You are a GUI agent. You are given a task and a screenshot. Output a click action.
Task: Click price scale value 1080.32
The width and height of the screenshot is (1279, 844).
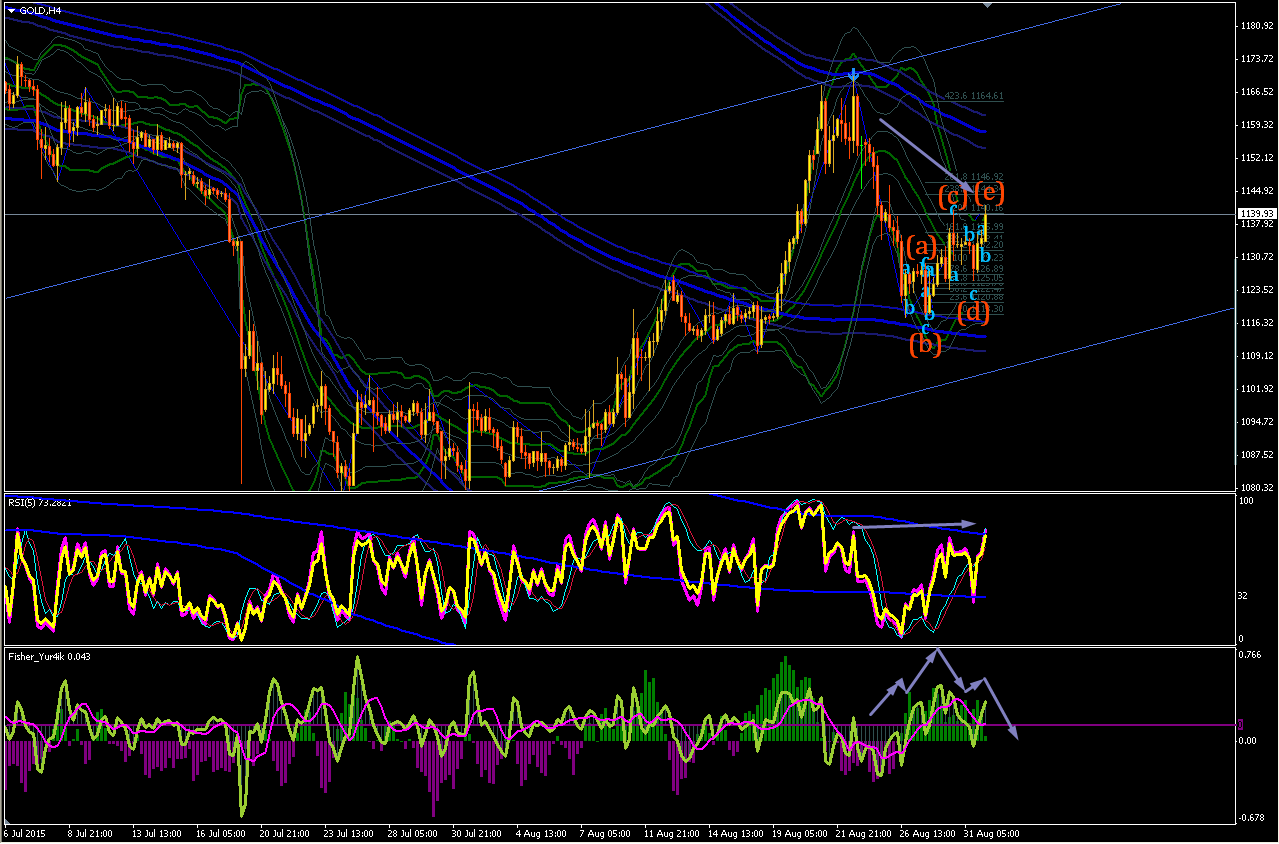[x=1255, y=488]
